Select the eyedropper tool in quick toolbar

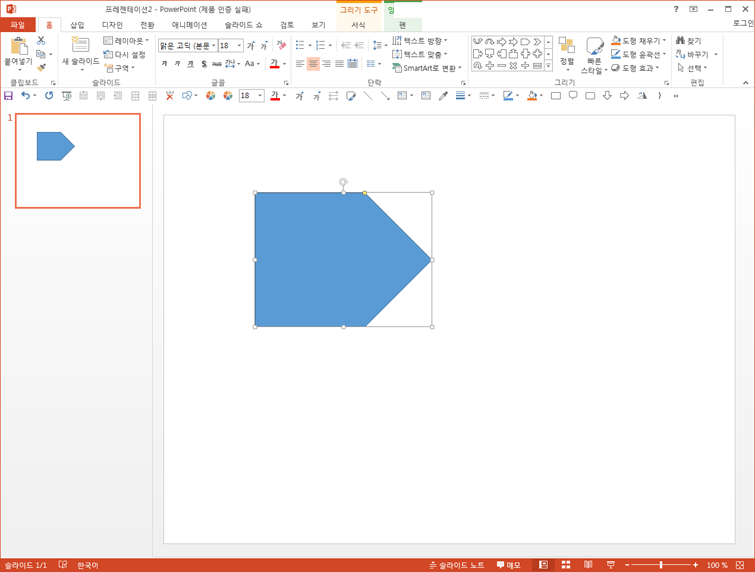tap(443, 96)
